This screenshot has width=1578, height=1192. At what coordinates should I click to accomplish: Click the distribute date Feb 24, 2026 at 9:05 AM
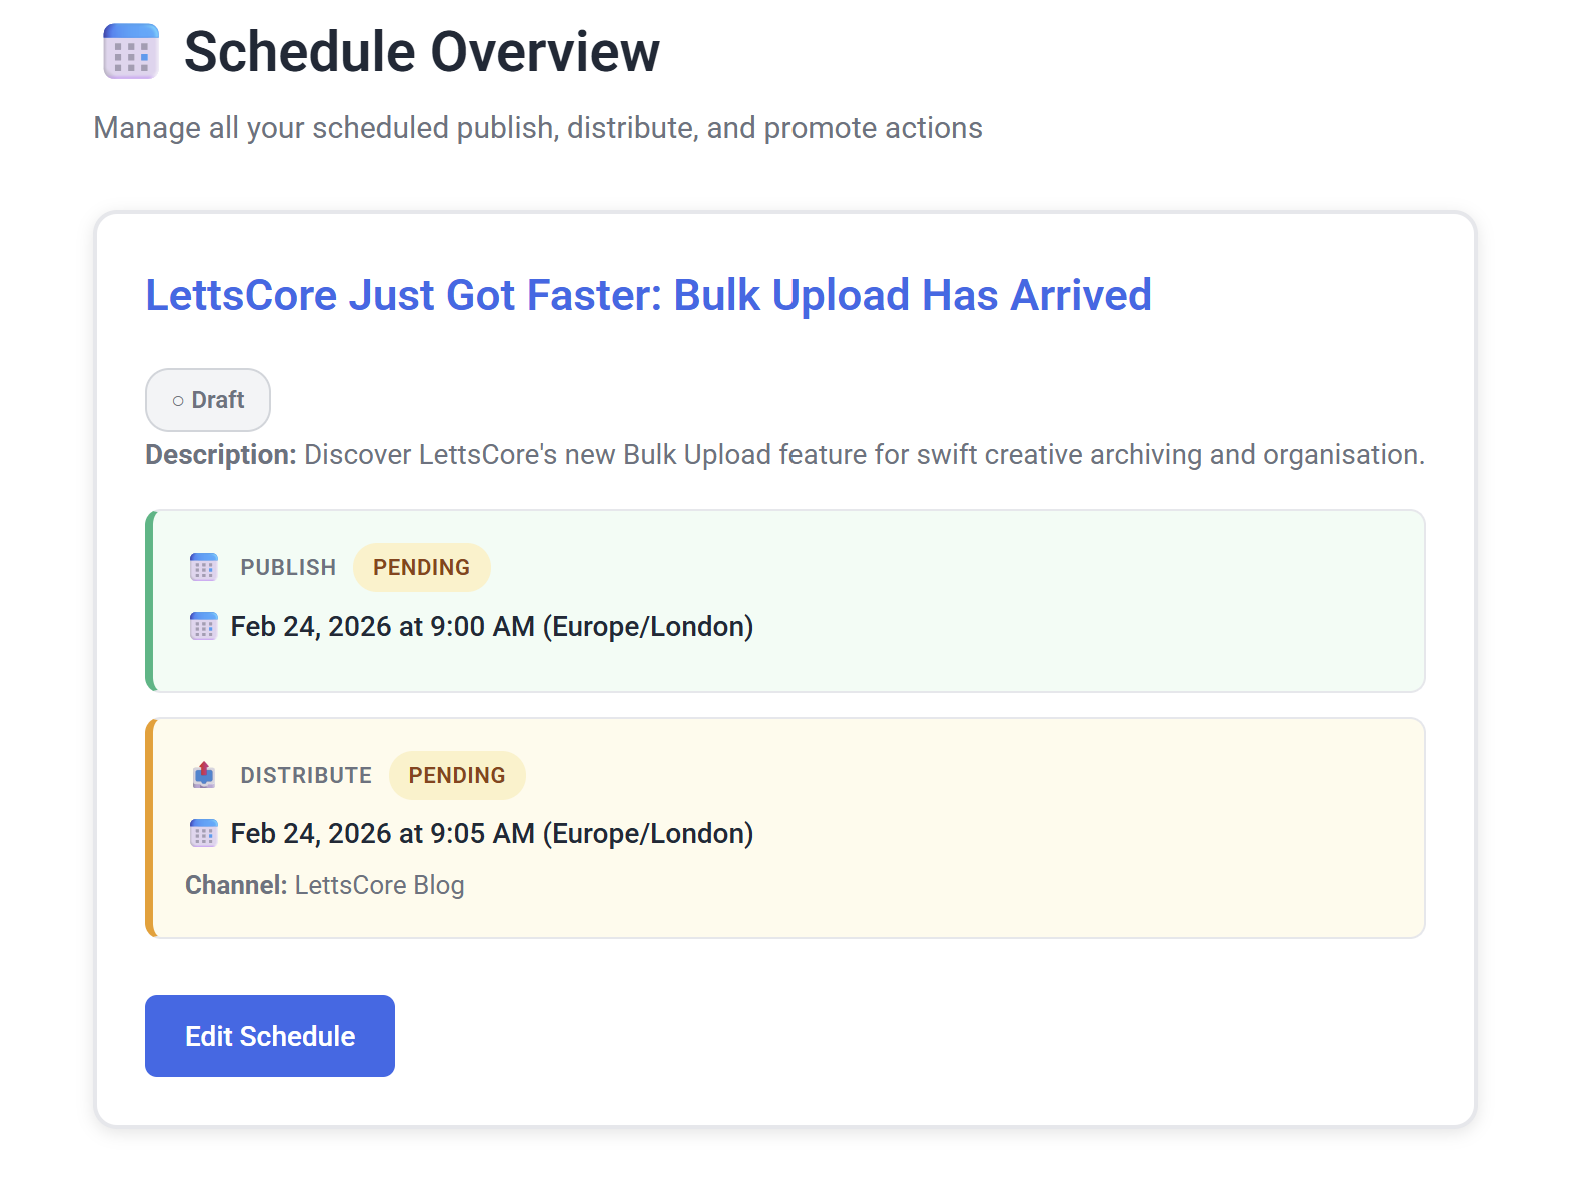492,834
